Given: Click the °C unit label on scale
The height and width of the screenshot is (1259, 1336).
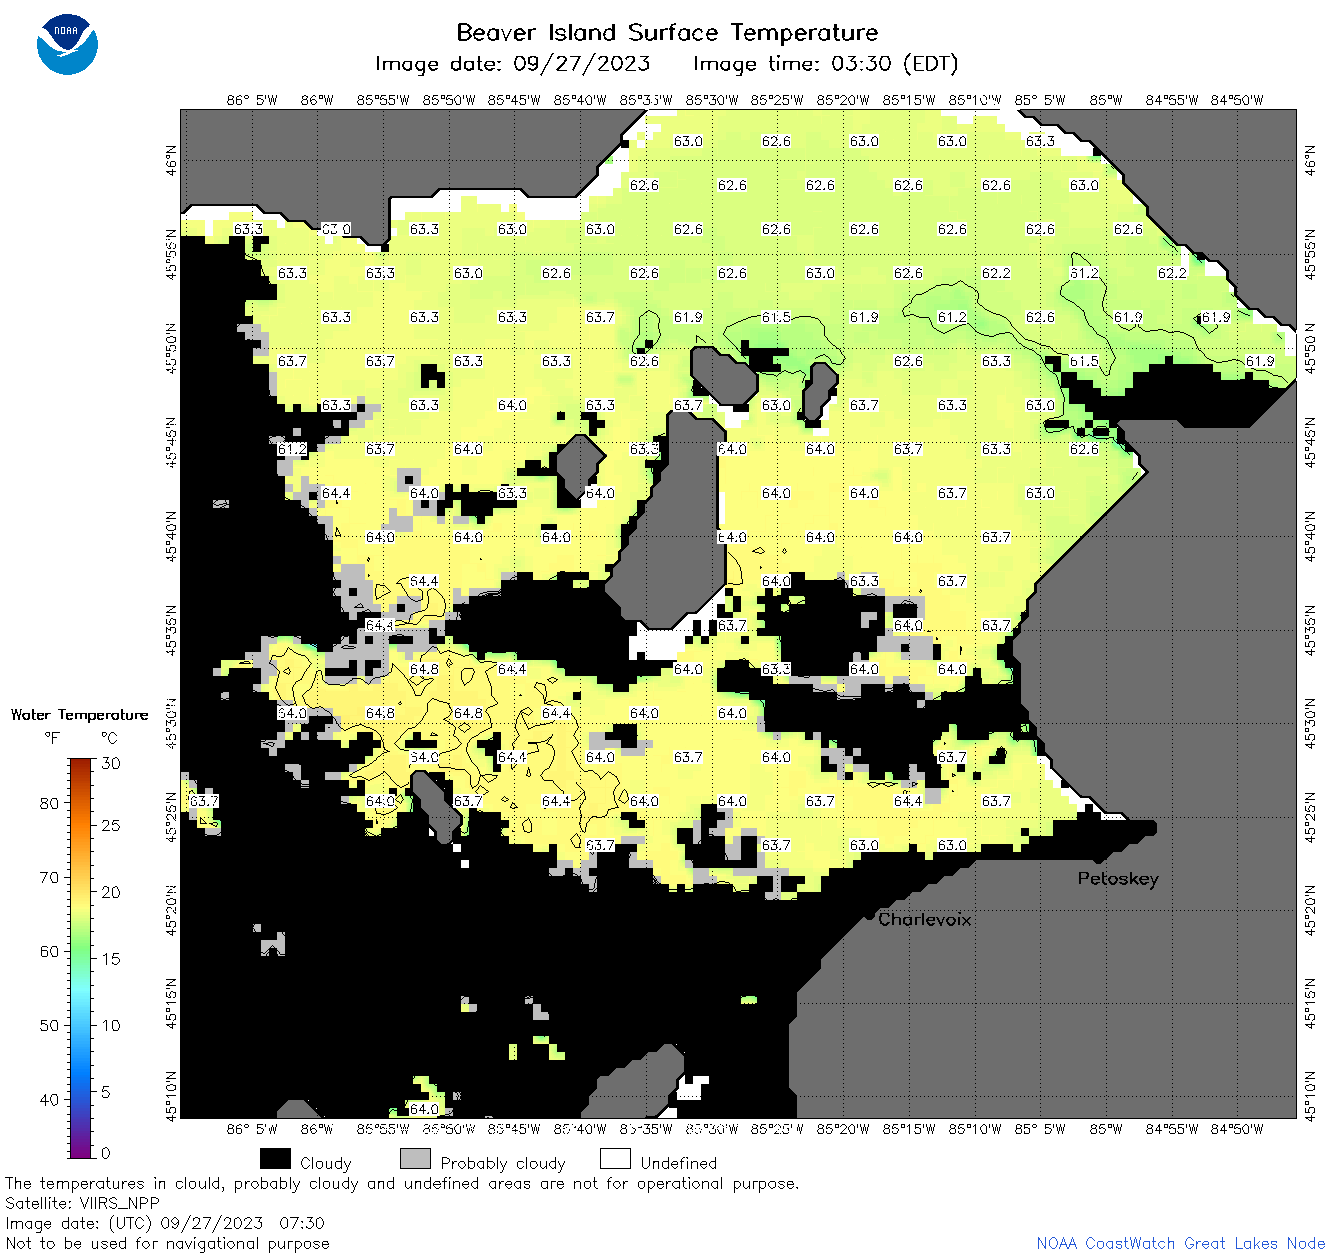Looking at the screenshot, I should 109,738.
